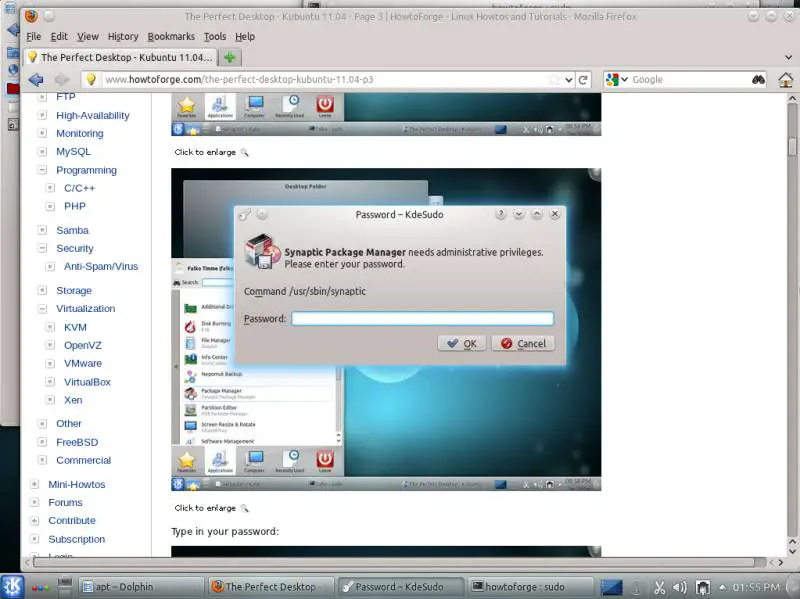800x599 pixels.
Task: Open the Commercial category link
Action: point(84,460)
